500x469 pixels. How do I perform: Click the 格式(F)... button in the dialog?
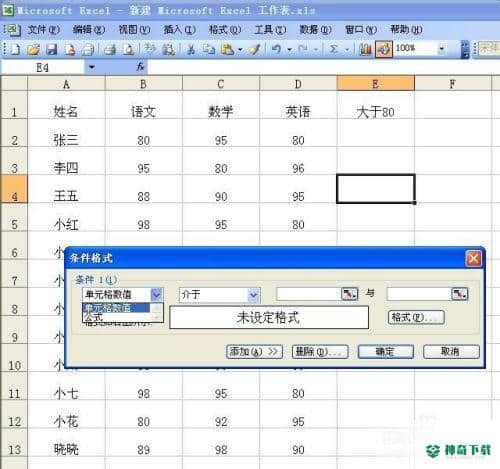click(416, 317)
